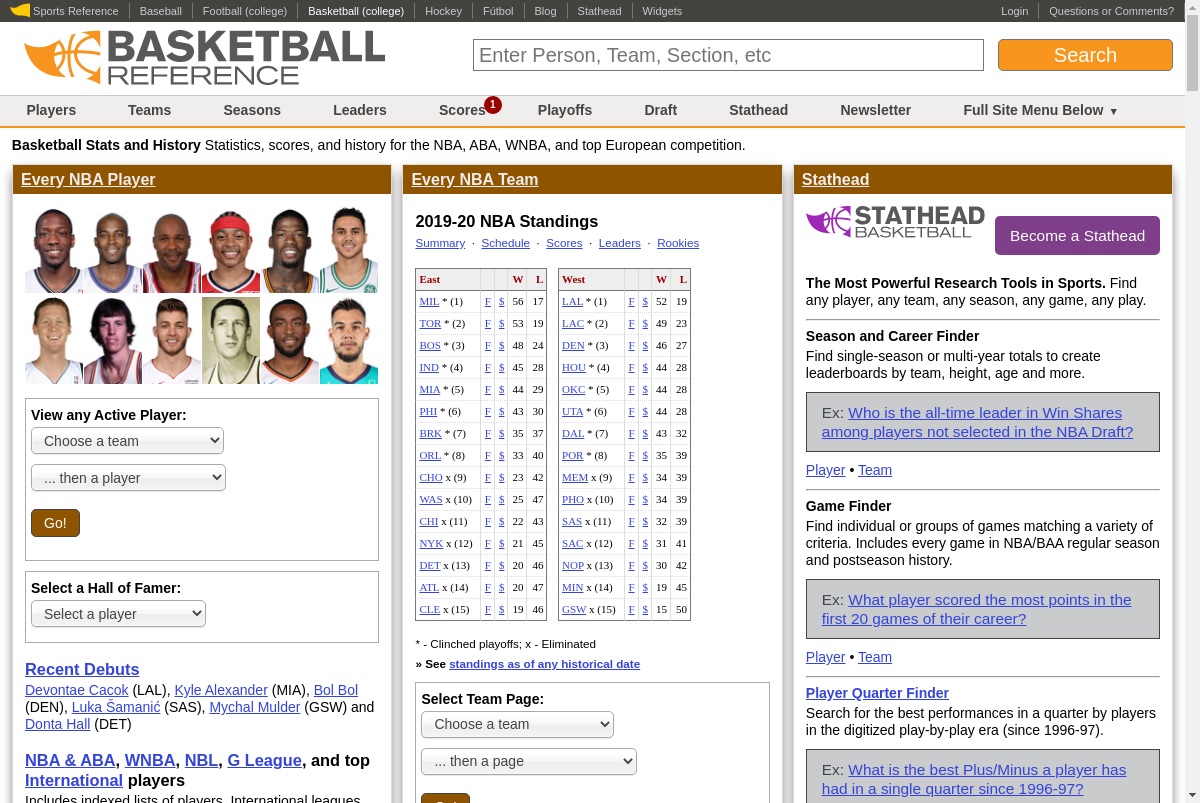The width and height of the screenshot is (1200, 803).
Task: Open the '... then a page' dropdown
Action: [x=529, y=761]
